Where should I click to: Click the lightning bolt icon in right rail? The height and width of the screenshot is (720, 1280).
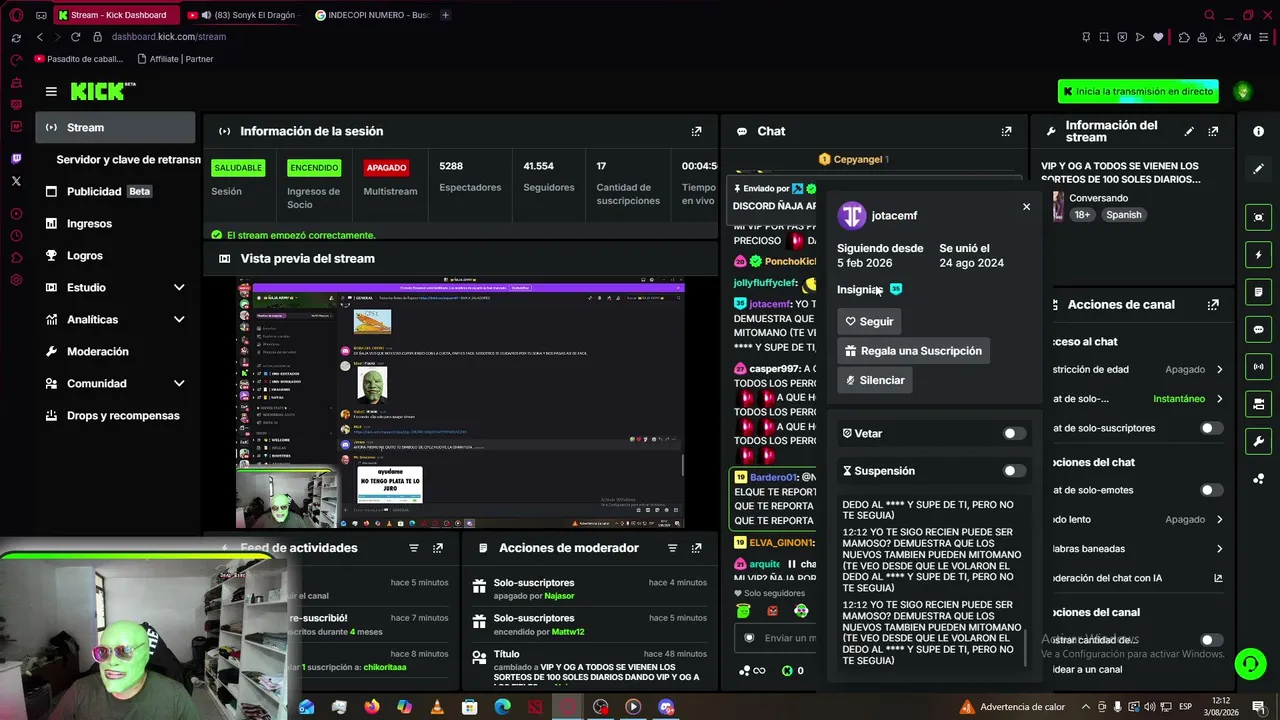pyautogui.click(x=1258, y=255)
